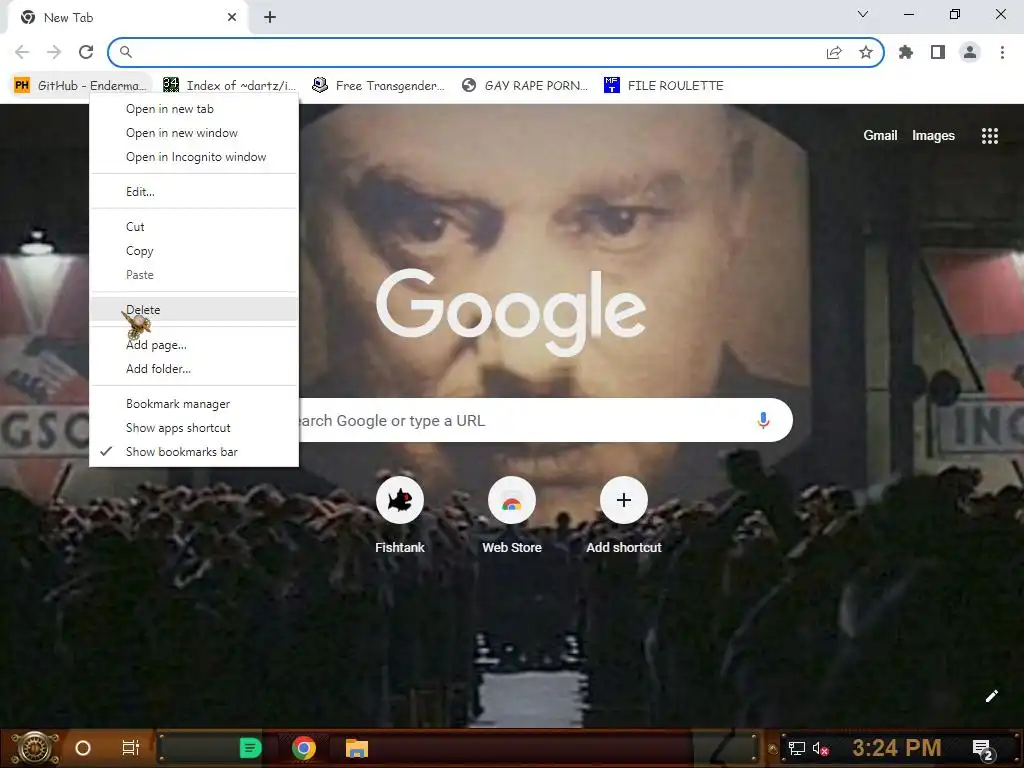Click the 3:24 PM taskbar clock
1024x768 pixels.
click(x=897, y=748)
